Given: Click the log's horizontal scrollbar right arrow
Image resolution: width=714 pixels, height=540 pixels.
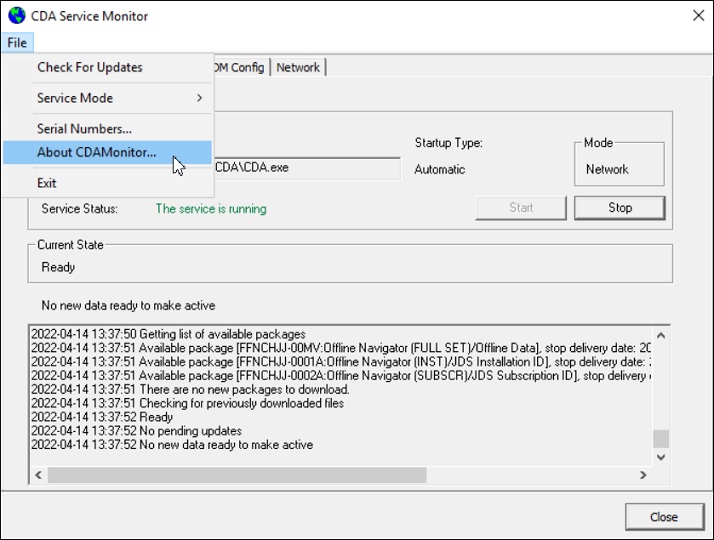Looking at the screenshot, I should 643,474.
